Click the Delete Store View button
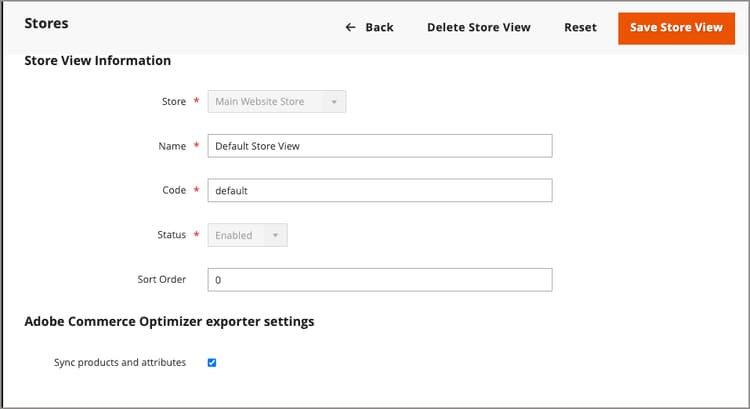 click(479, 27)
